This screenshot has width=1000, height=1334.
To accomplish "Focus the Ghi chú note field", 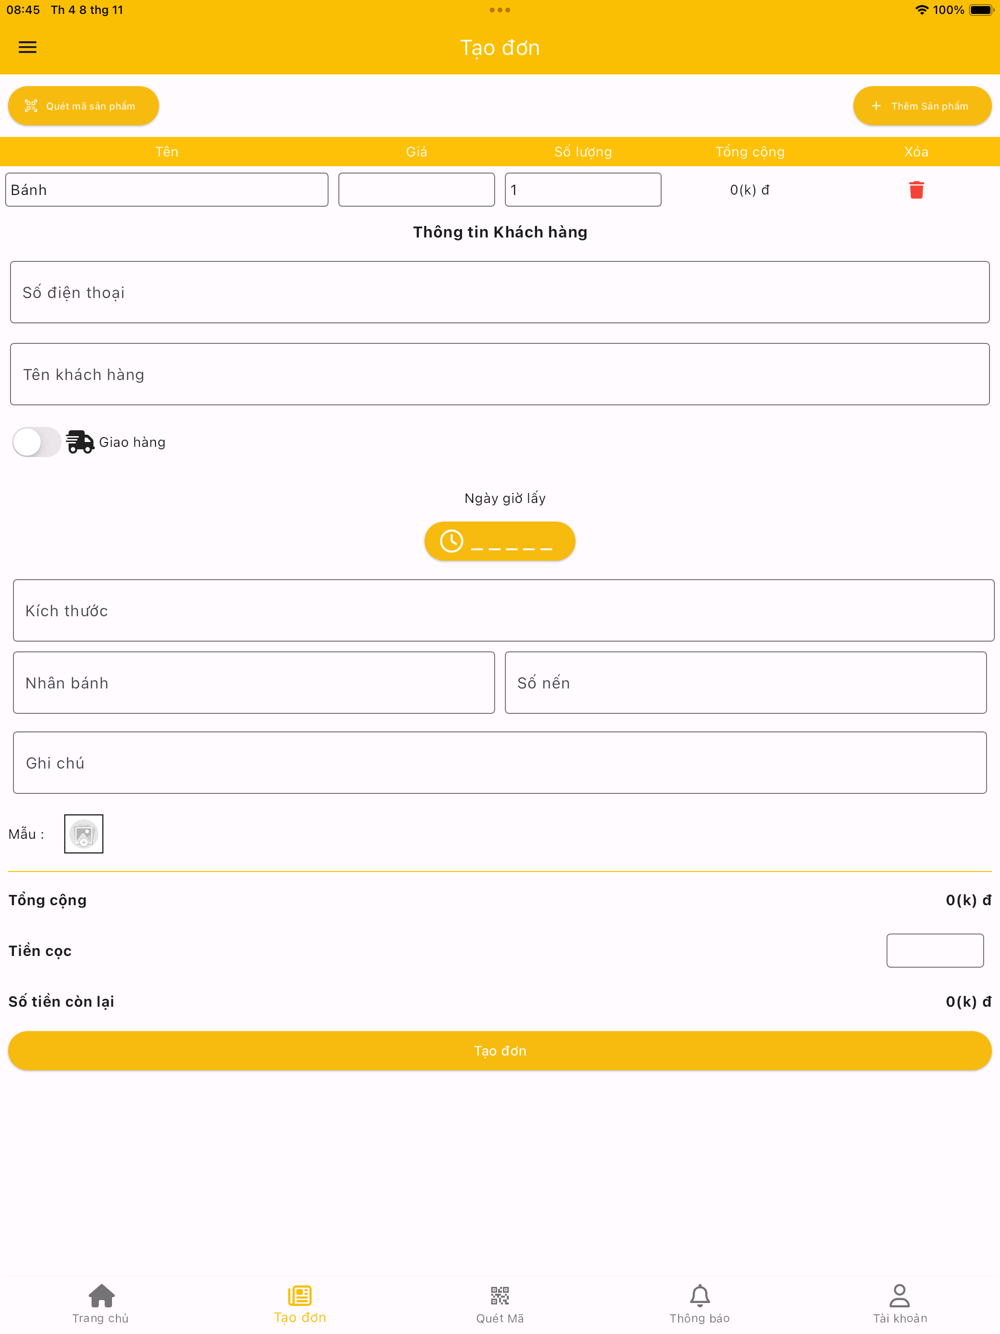I will pos(500,763).
